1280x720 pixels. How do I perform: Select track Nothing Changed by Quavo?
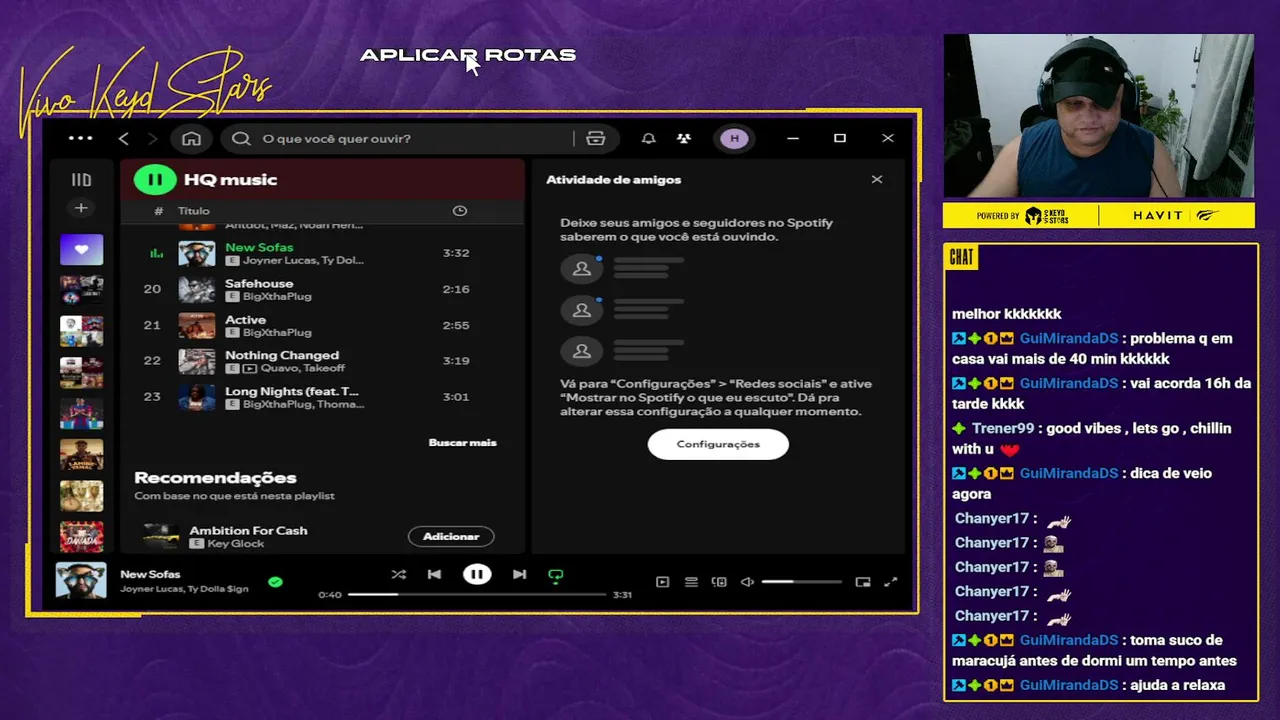pos(322,361)
